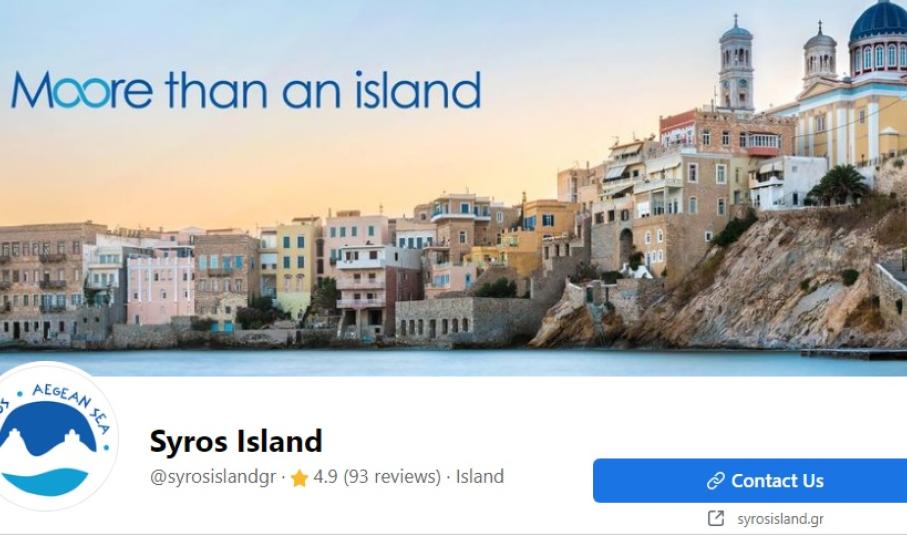The width and height of the screenshot is (907, 536).
Task: Click the chain link icon in Contact Us
Action: pos(716,480)
